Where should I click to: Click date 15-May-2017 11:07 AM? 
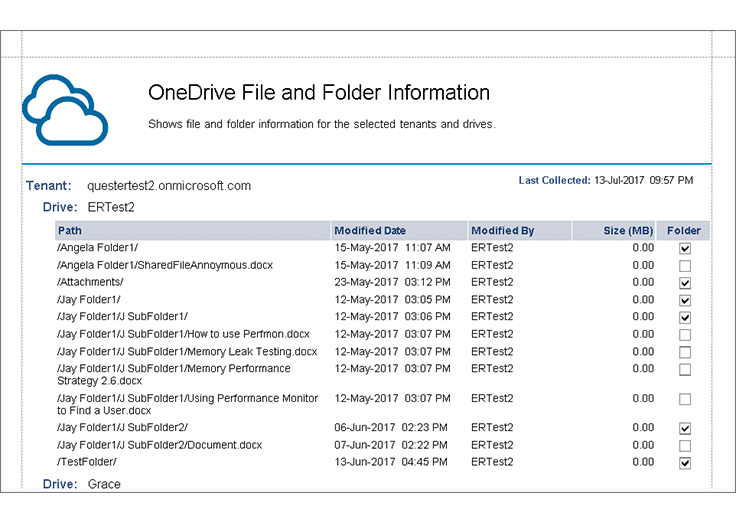click(392, 247)
